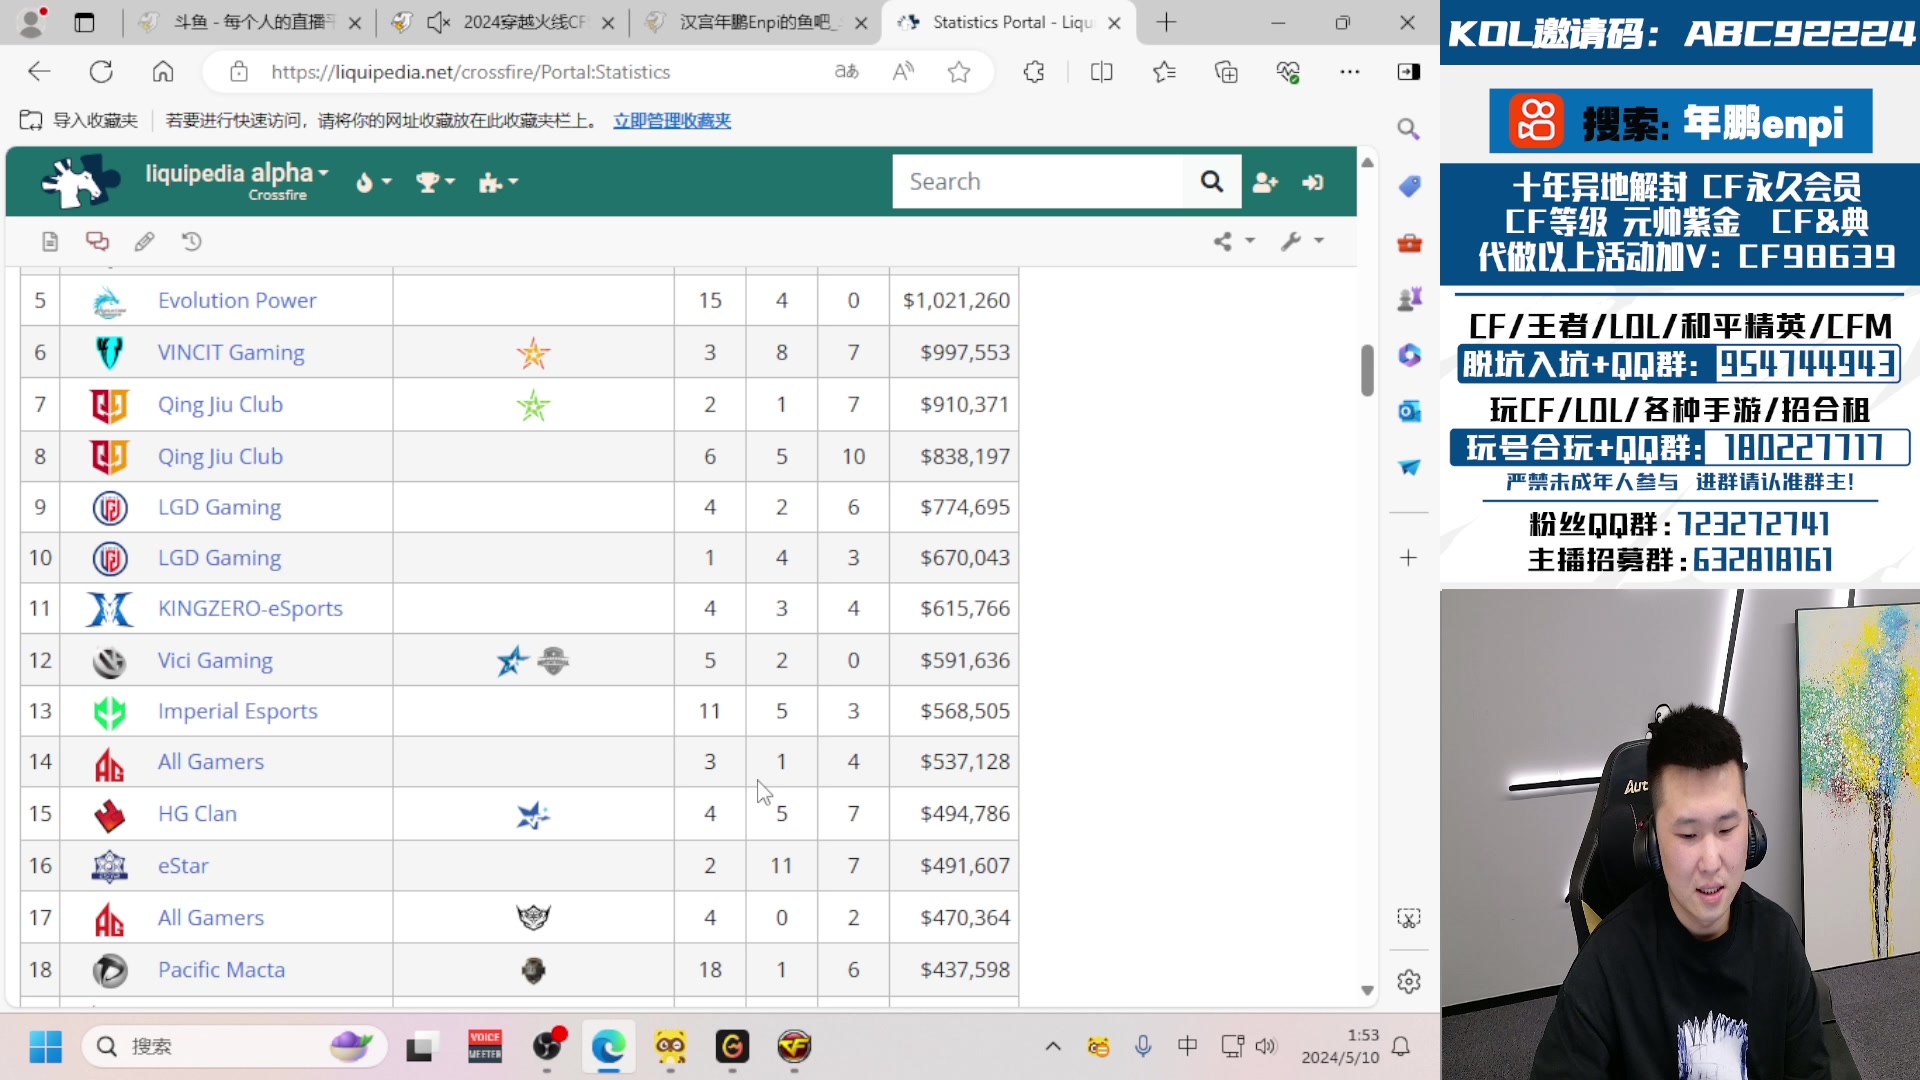Open the page history icon
The image size is (1920, 1080).
pyautogui.click(x=191, y=241)
